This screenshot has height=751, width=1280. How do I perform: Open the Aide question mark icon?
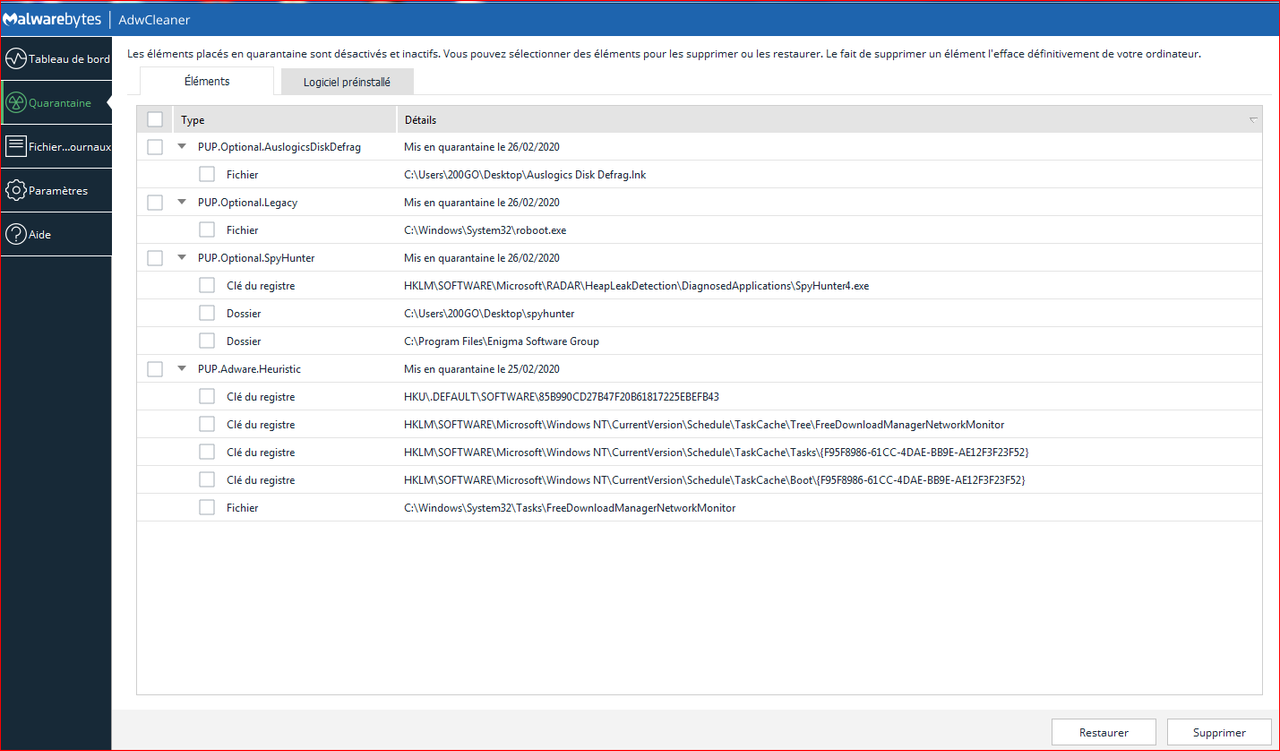[x=15, y=235]
